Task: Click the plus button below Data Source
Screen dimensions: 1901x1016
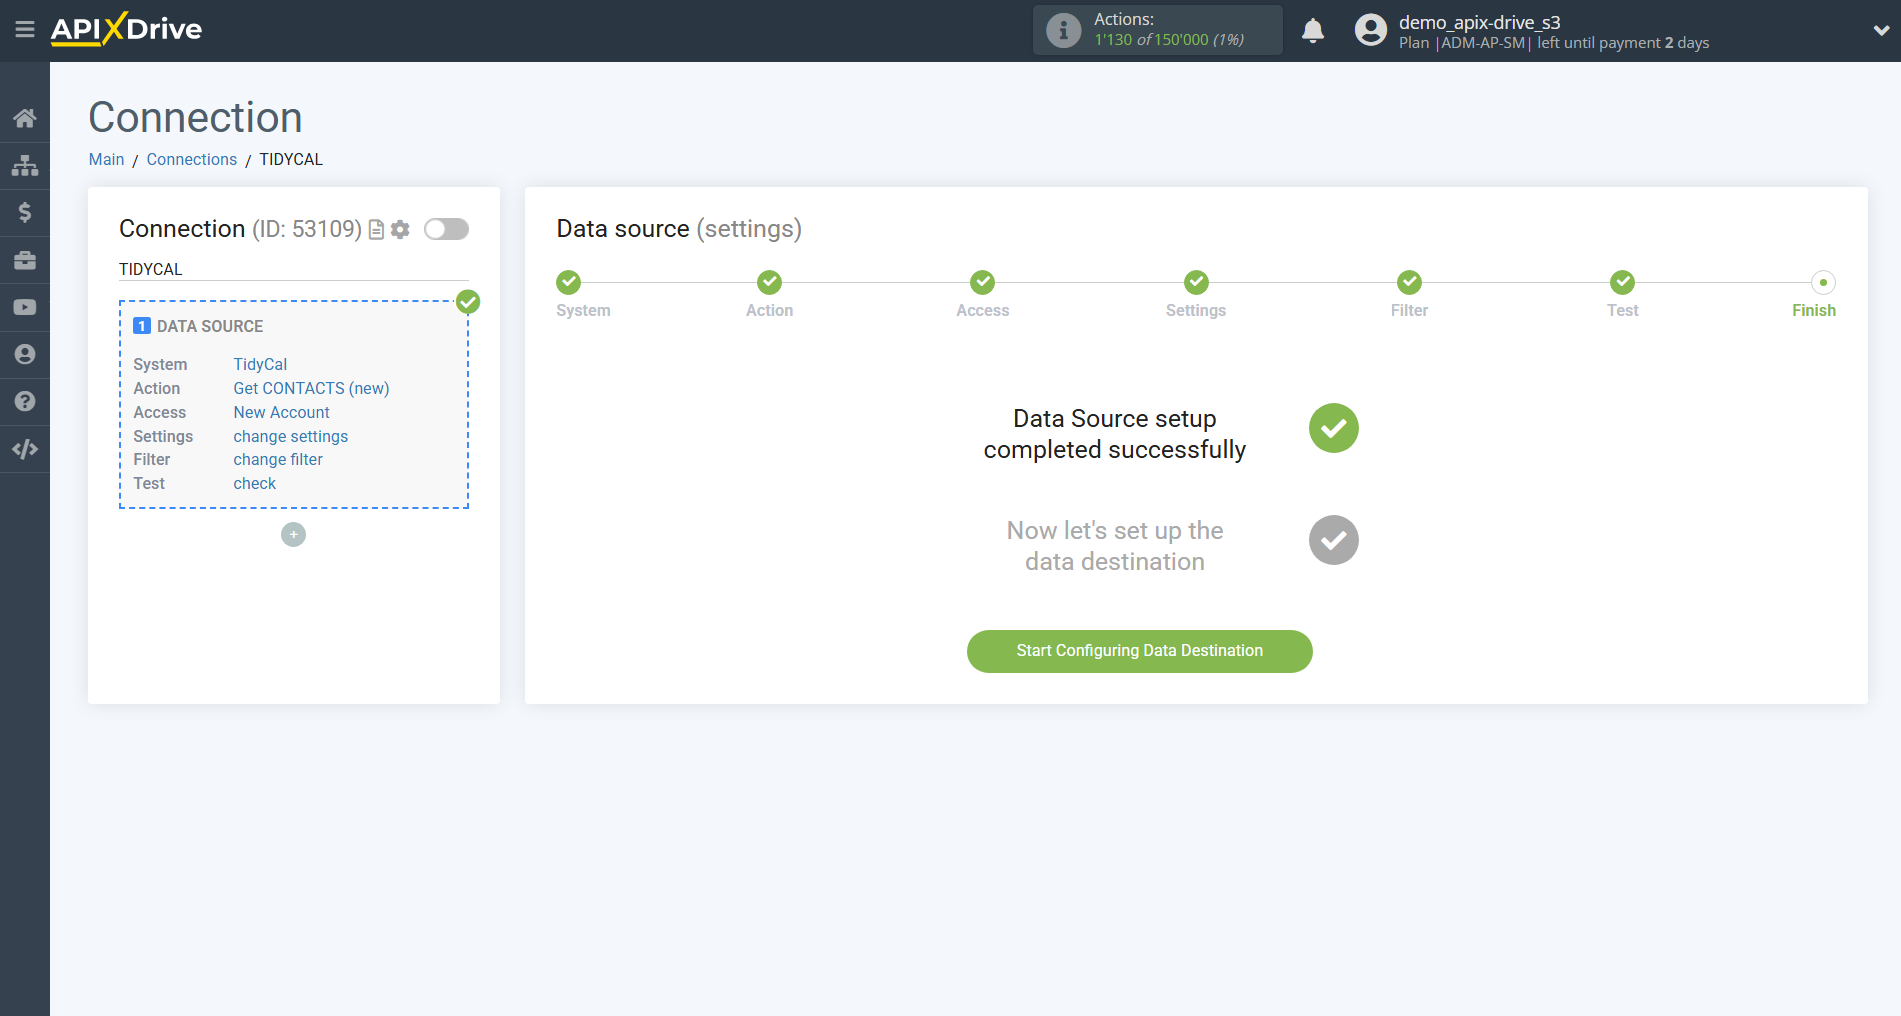Action: click(x=293, y=534)
